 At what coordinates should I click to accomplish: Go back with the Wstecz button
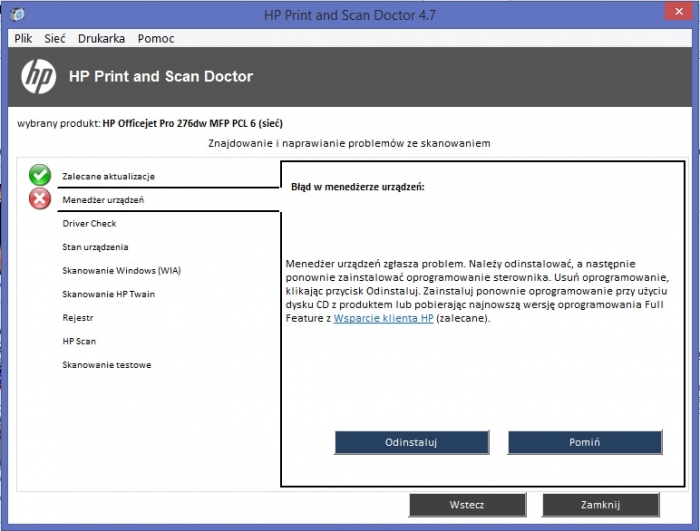tap(467, 505)
